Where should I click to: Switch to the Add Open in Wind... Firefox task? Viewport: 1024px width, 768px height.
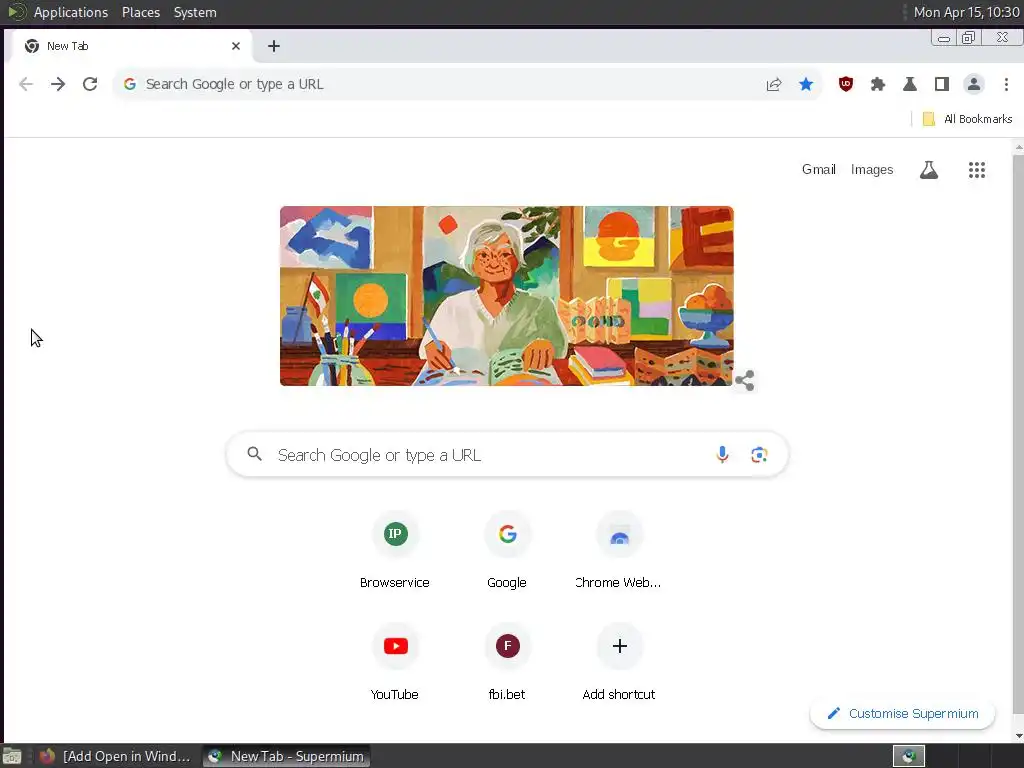[115, 756]
